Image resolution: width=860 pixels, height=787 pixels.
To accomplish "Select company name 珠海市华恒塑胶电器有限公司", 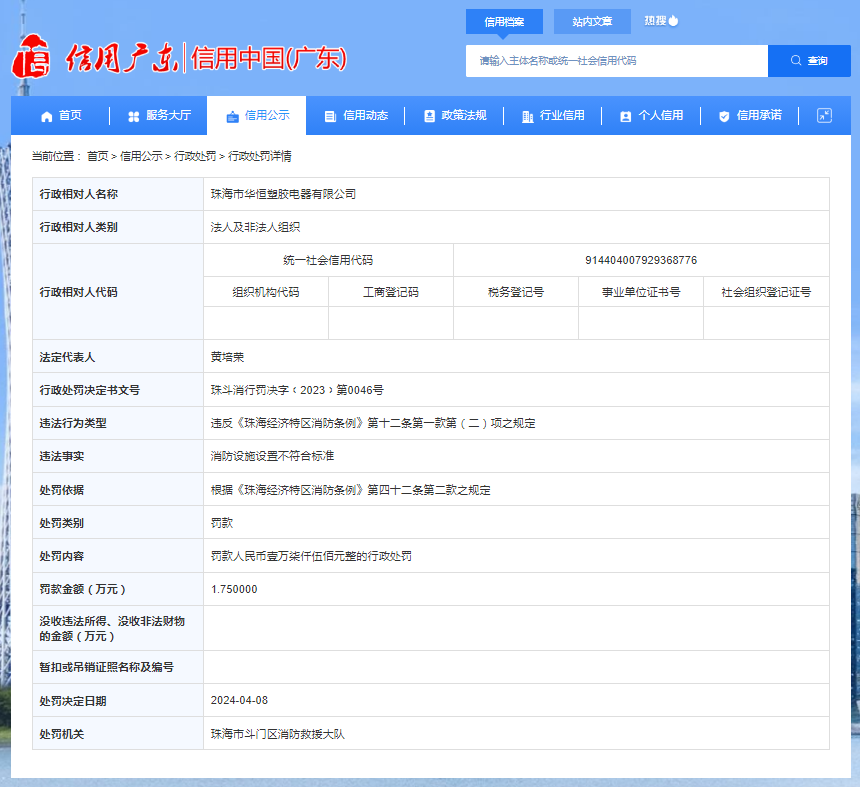I will [283, 194].
